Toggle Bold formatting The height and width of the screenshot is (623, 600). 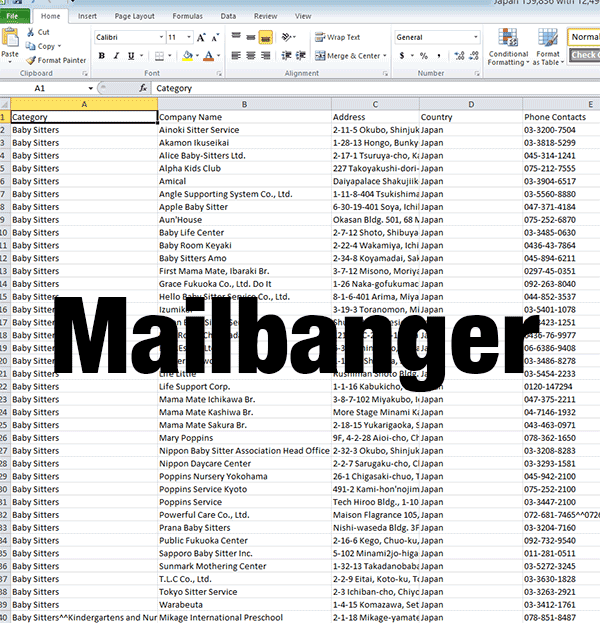point(102,56)
